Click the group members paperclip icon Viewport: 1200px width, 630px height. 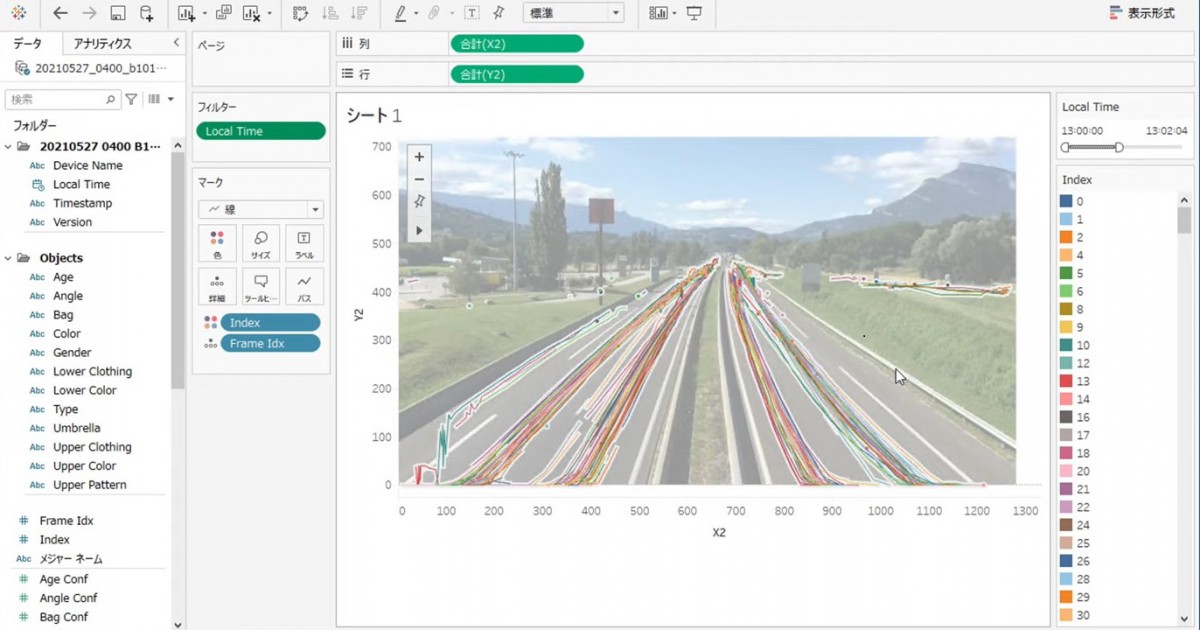pos(434,13)
